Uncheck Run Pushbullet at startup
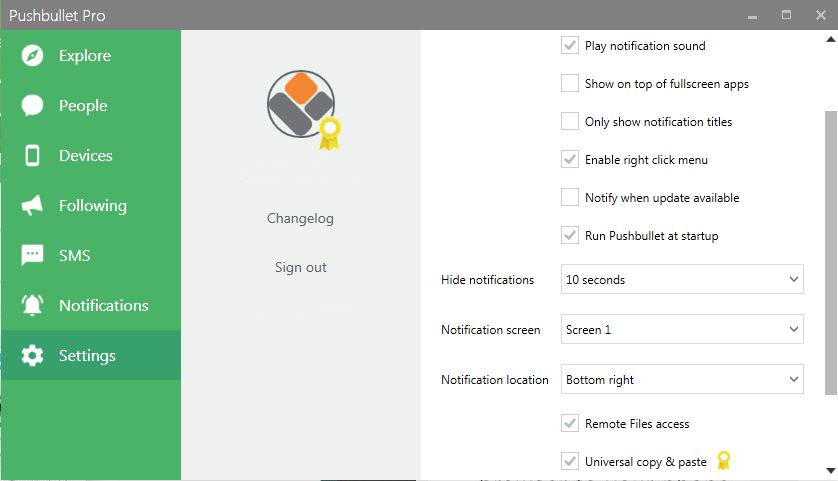This screenshot has width=838, height=481. coord(570,235)
